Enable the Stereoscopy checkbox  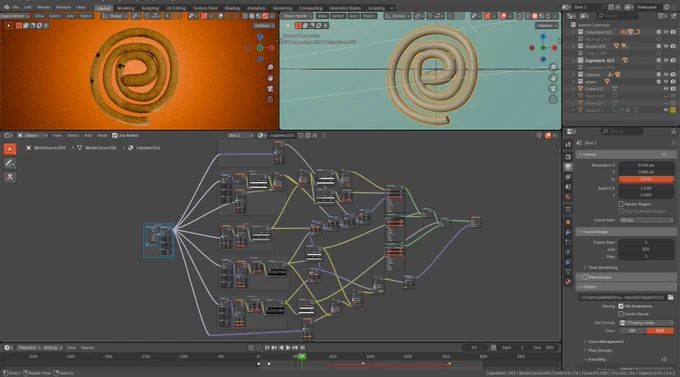pyautogui.click(x=585, y=277)
